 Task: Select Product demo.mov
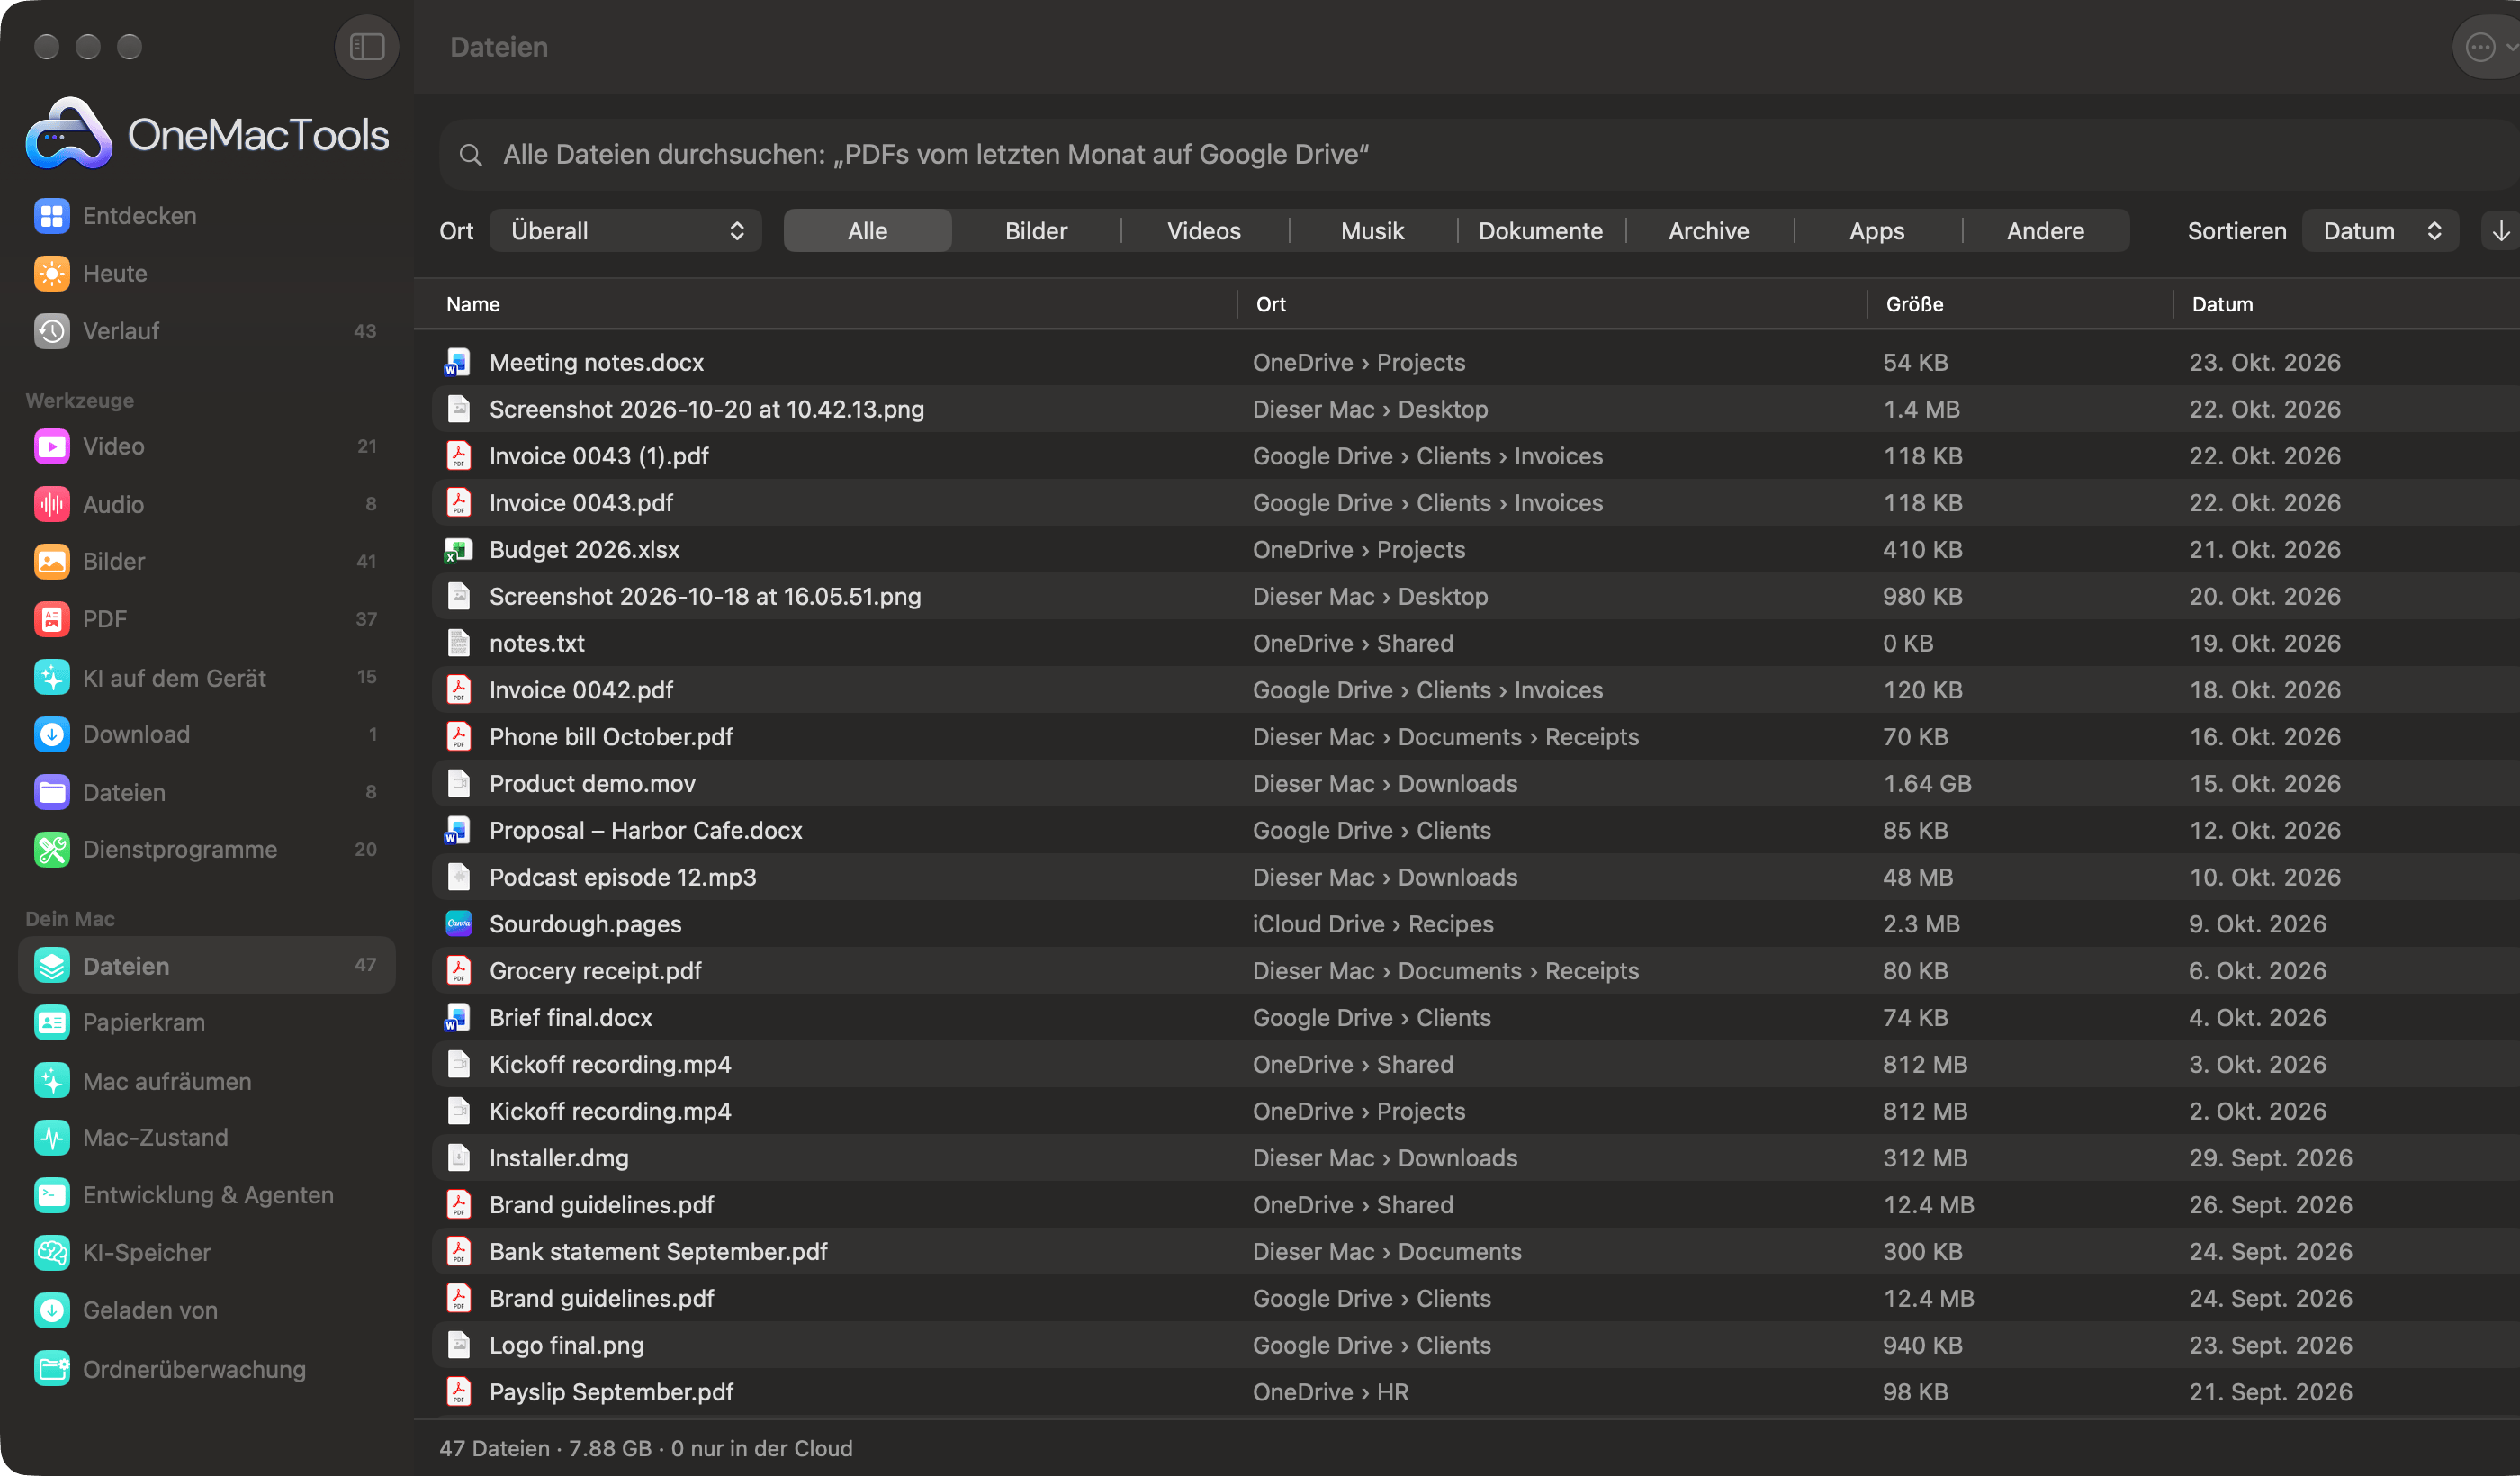[x=1476, y=783]
